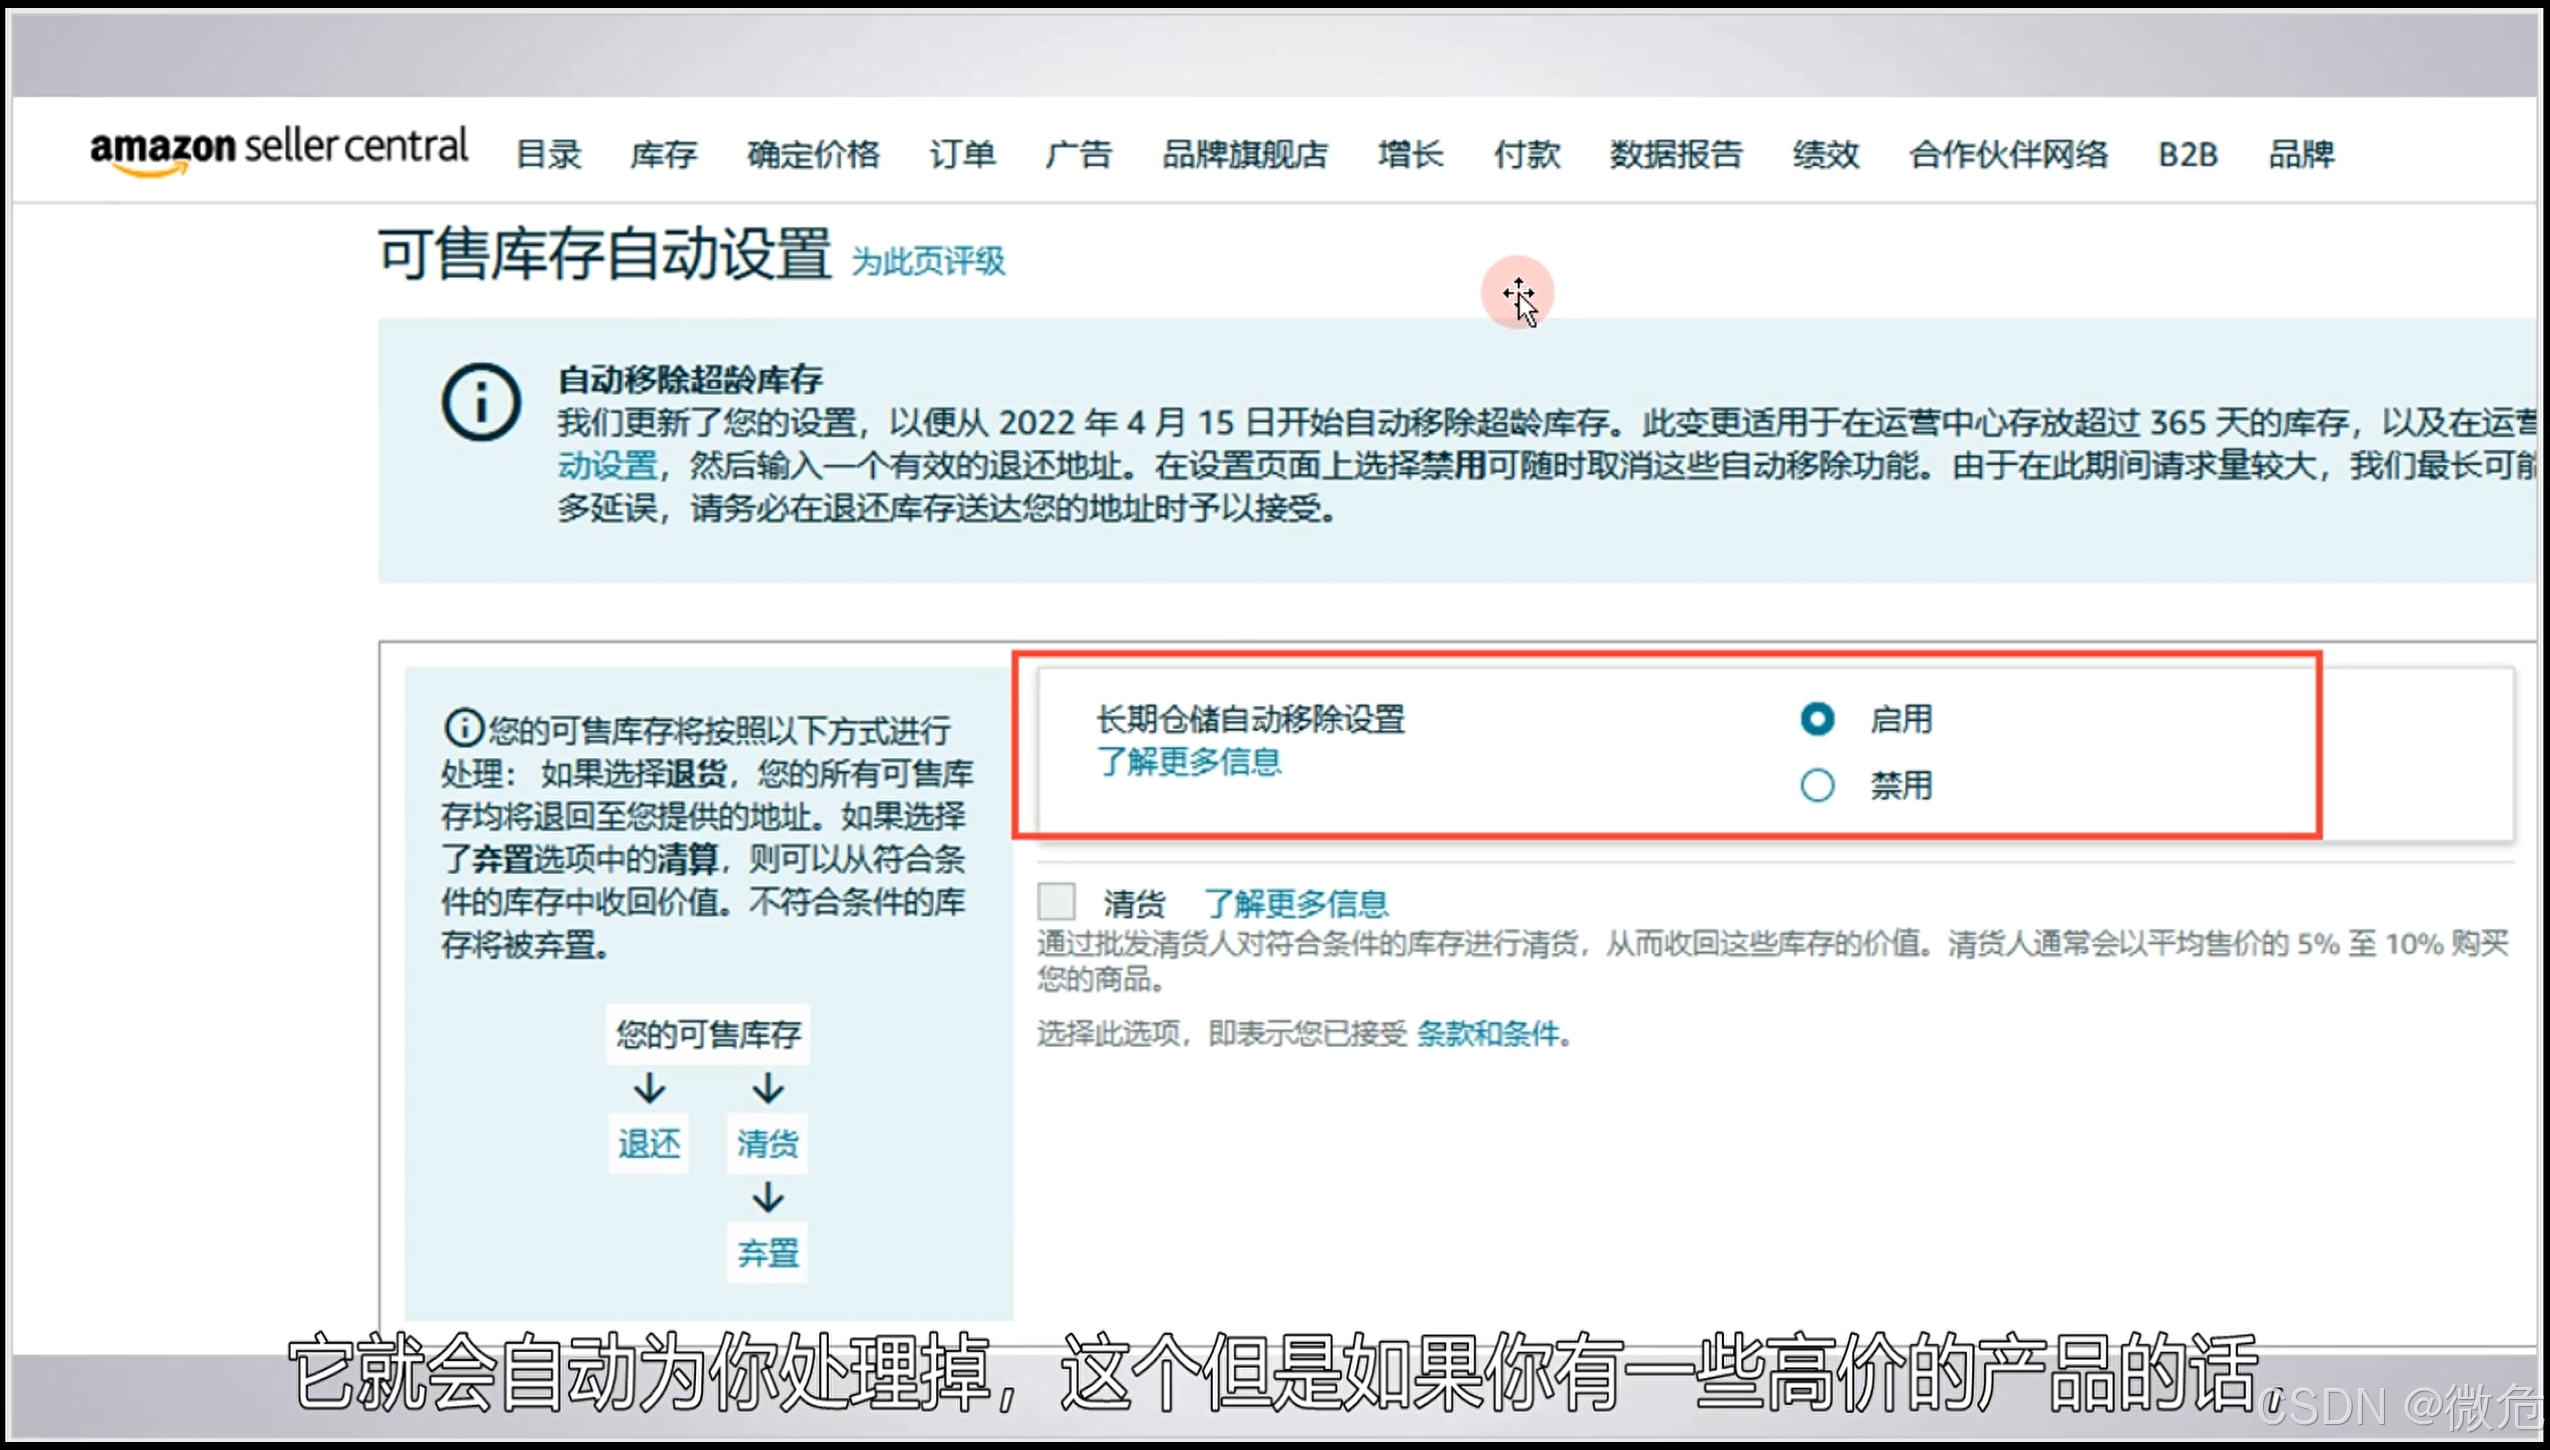Open the 订单 menu

(962, 154)
